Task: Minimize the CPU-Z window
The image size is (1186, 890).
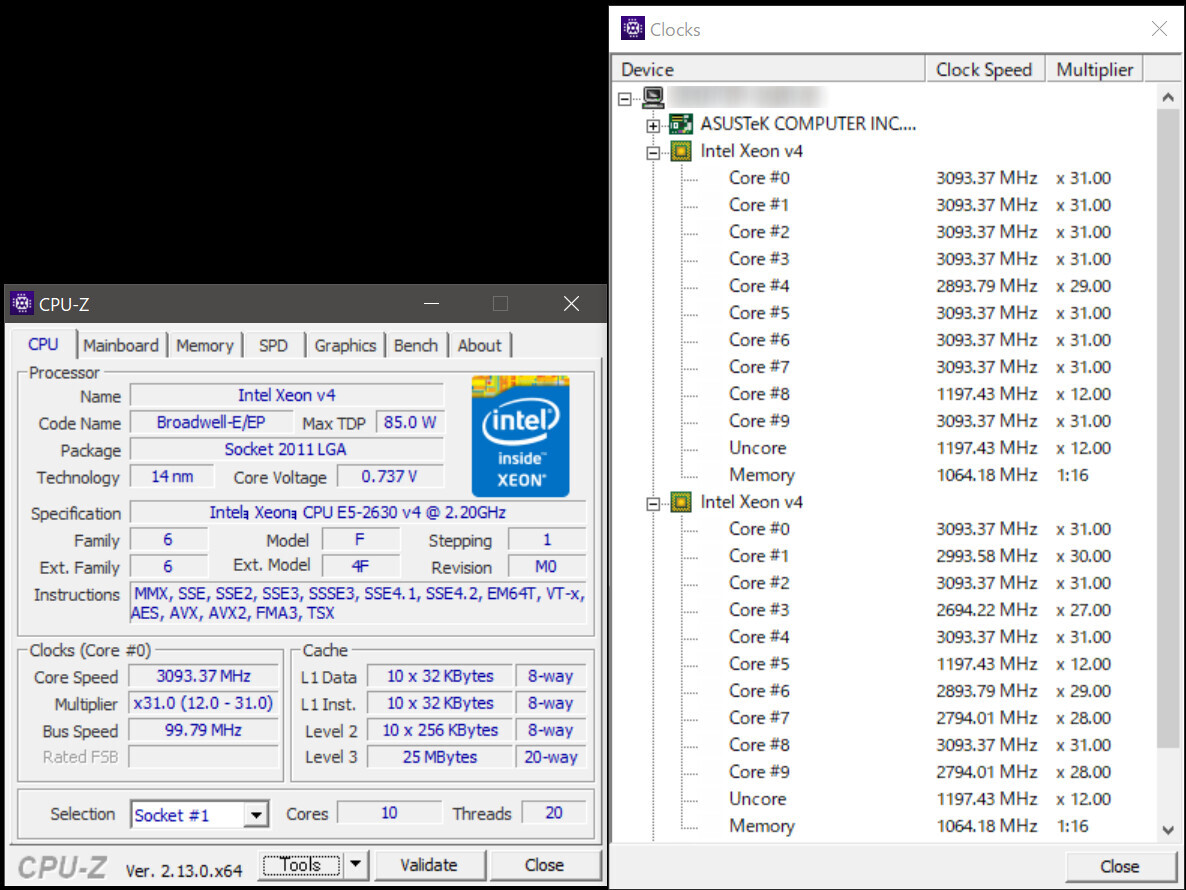Action: [x=431, y=303]
